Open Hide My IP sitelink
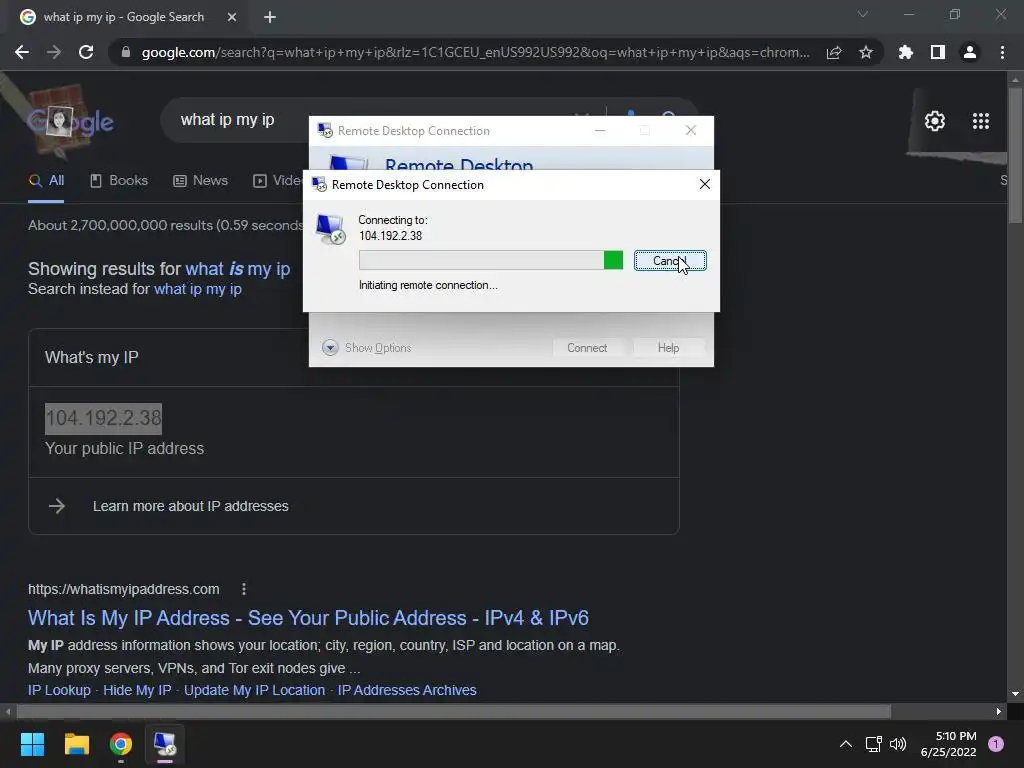 pyautogui.click(x=137, y=690)
